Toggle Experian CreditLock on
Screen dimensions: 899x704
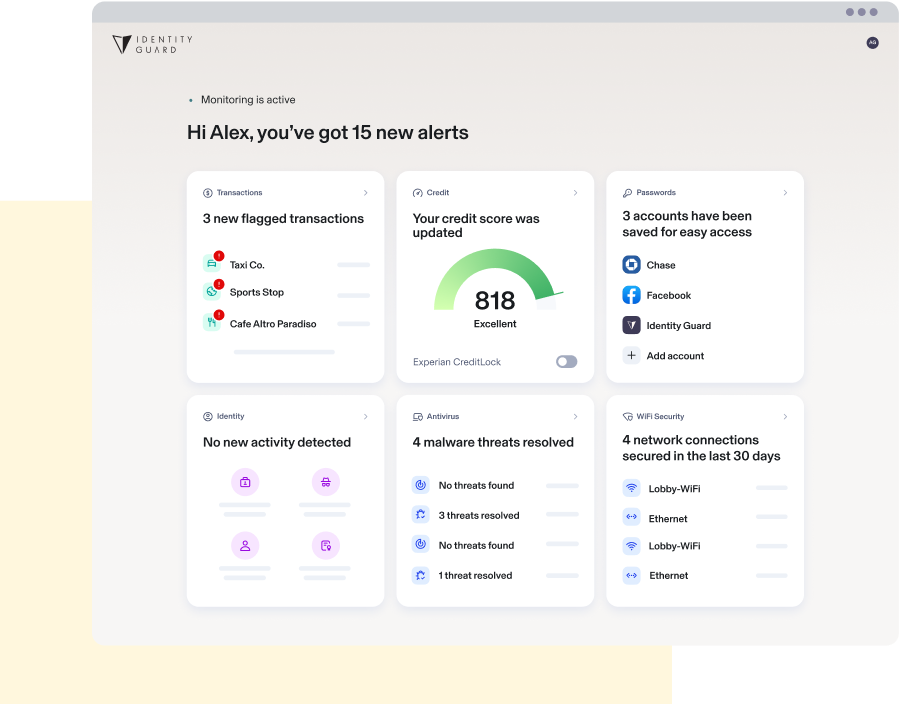point(566,361)
